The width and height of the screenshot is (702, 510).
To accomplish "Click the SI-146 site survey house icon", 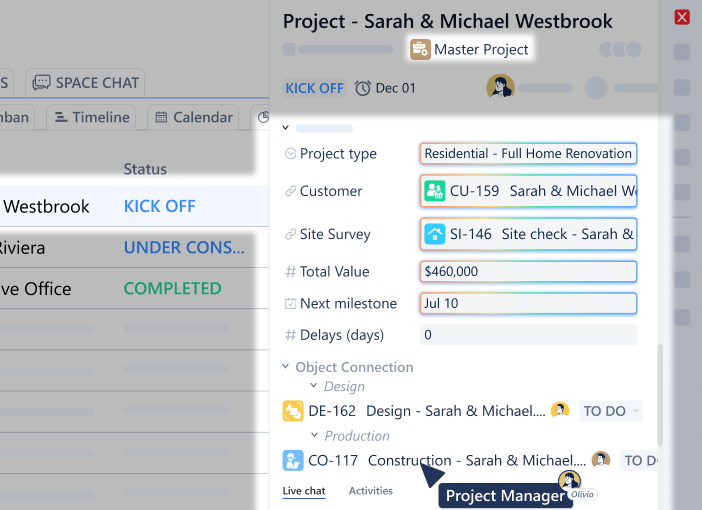I will [x=434, y=234].
